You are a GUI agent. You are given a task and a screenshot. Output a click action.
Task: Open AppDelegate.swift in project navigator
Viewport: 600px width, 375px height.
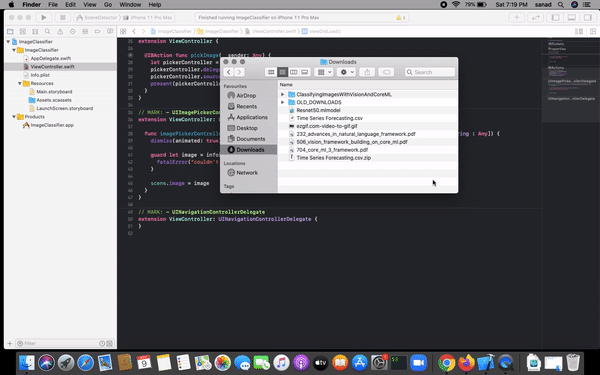pyautogui.click(x=51, y=58)
